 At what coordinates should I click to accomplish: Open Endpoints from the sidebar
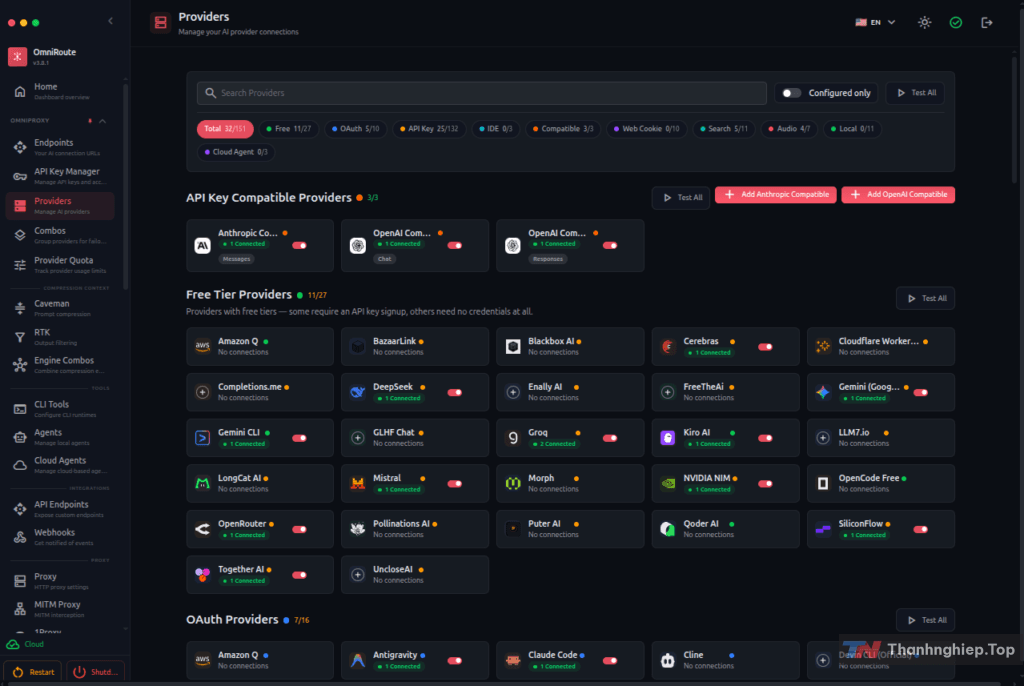click(60, 148)
